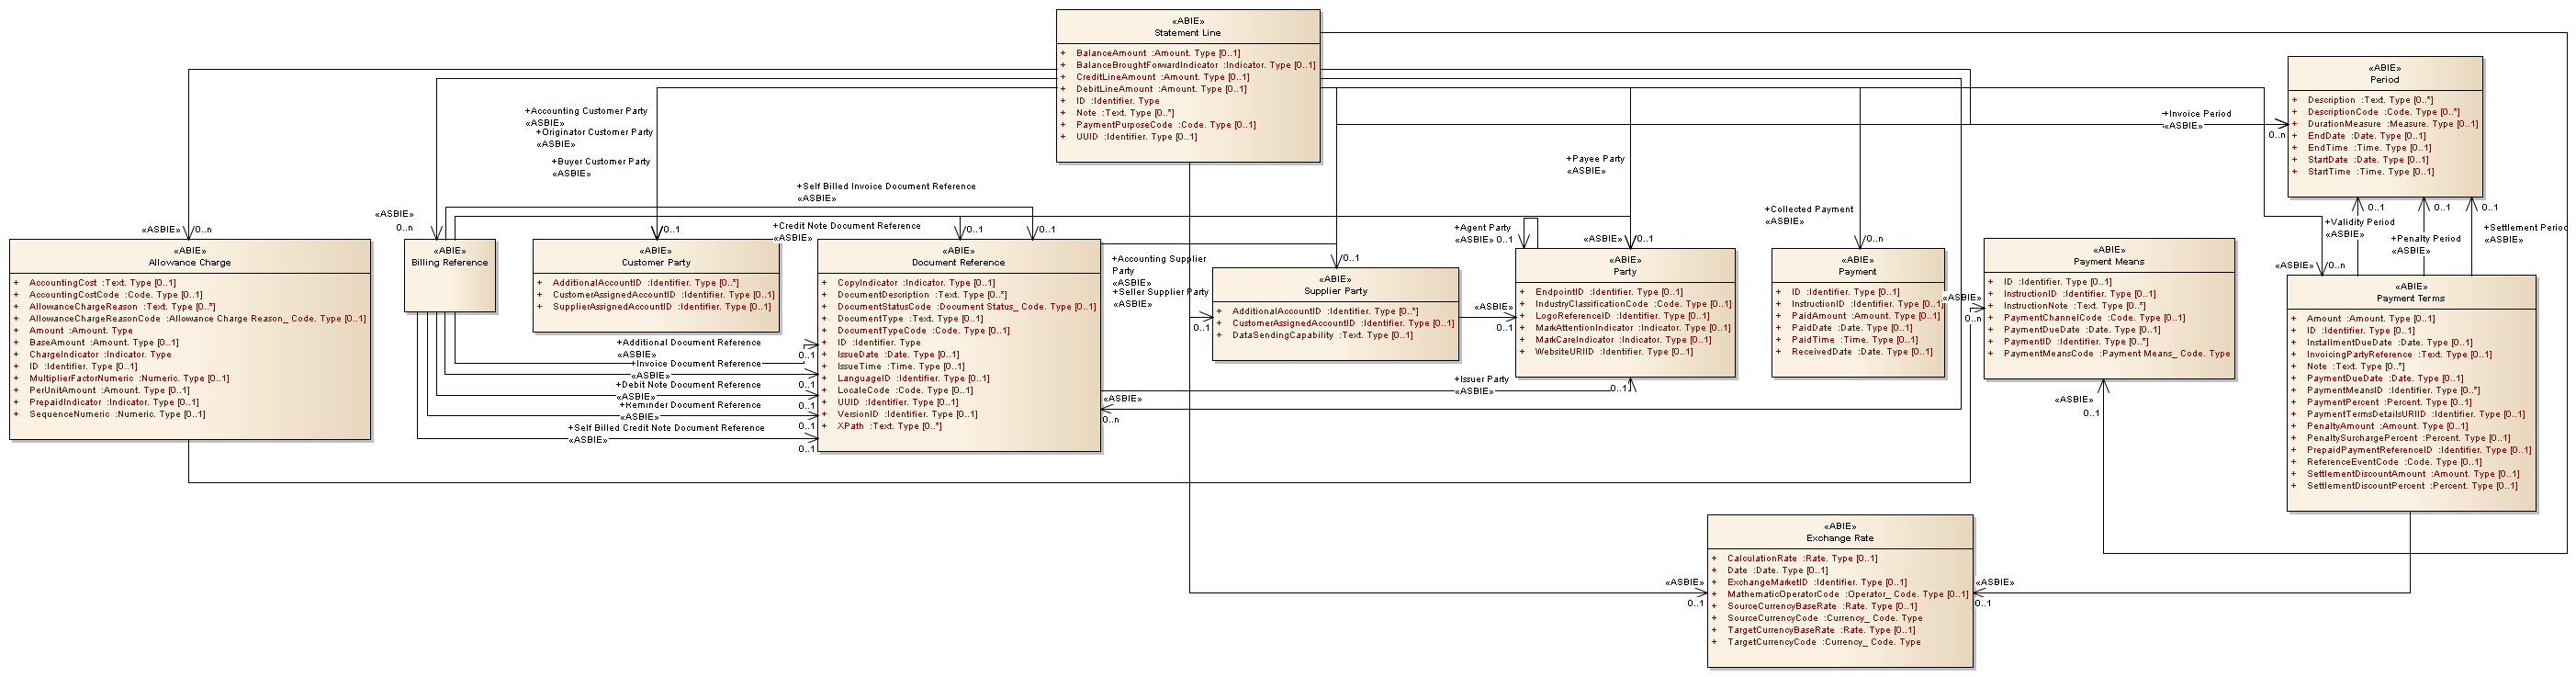Viewport: 2576px width, 677px height.
Task: Select the Statement Line class header
Action: (1187, 33)
